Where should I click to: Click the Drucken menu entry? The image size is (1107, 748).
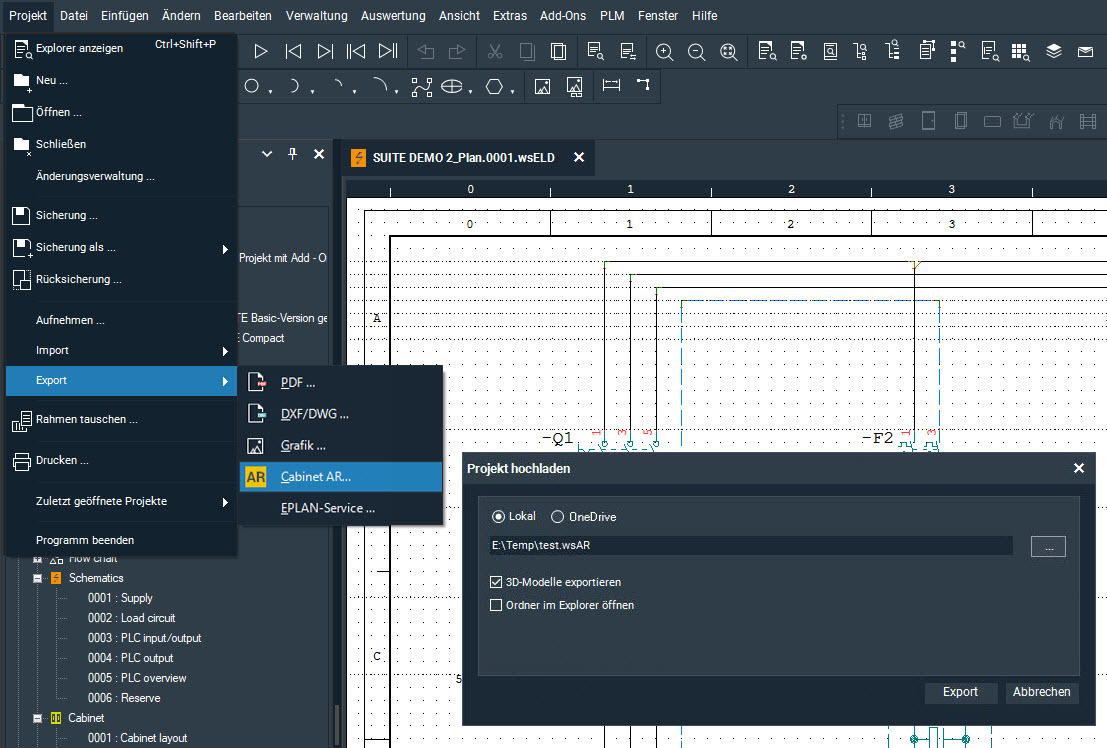tap(121, 461)
